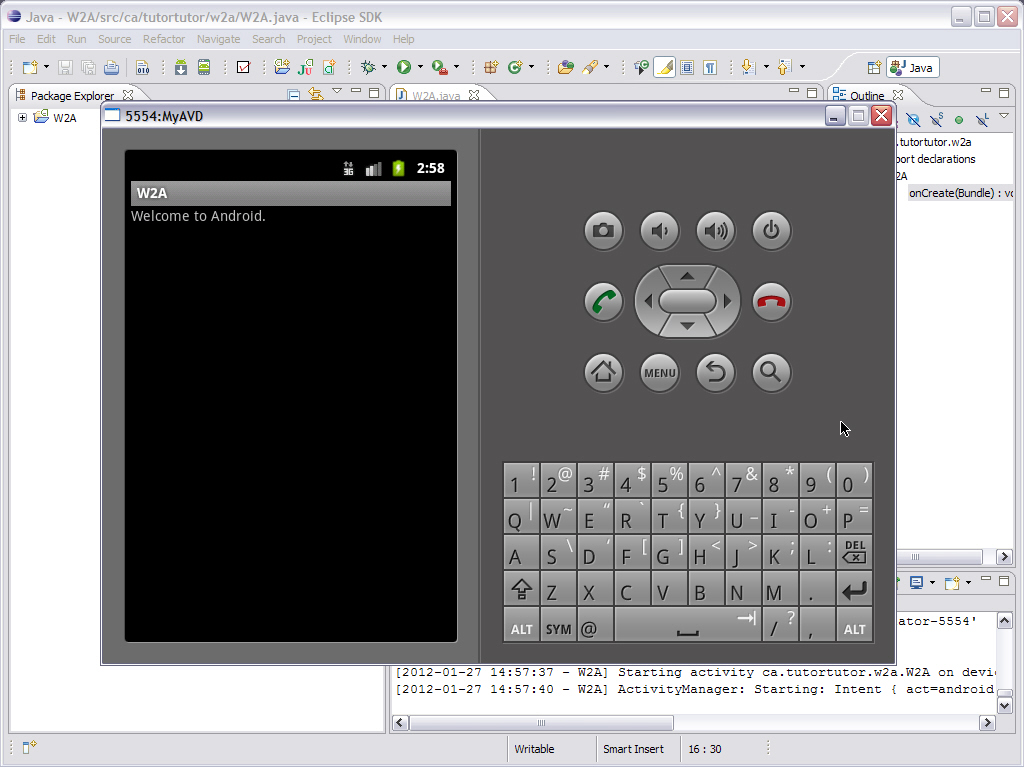Open the Project menu
The height and width of the screenshot is (768, 1024).
[314, 39]
